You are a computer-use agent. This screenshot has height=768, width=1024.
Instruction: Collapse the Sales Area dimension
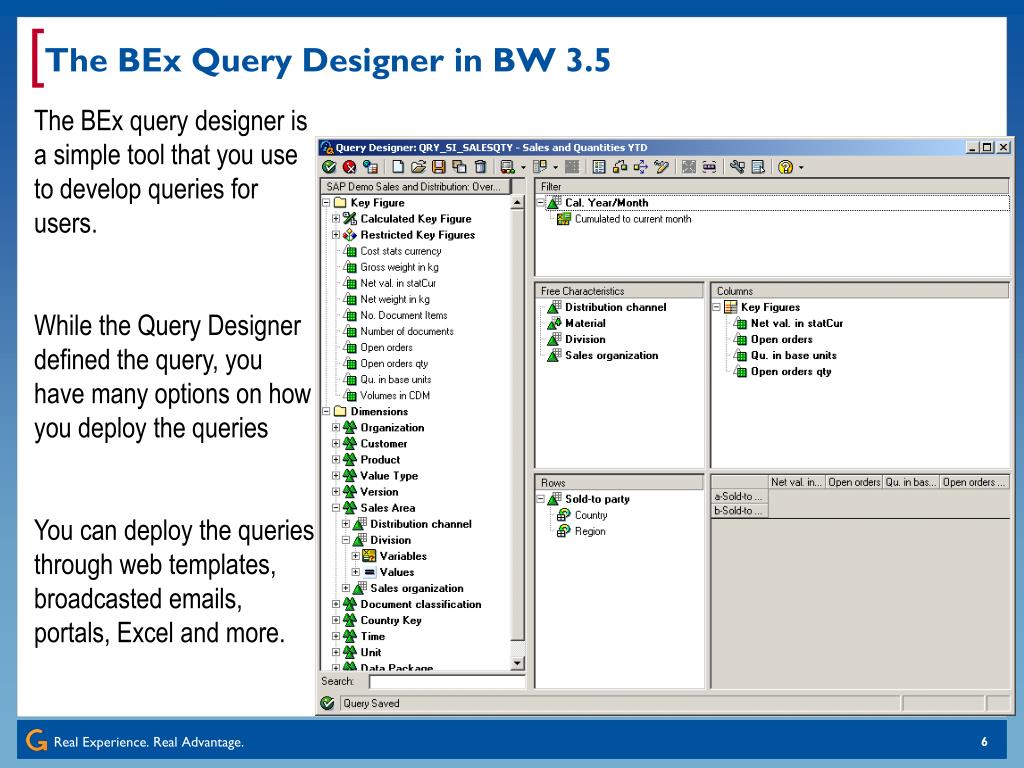pyautogui.click(x=336, y=508)
